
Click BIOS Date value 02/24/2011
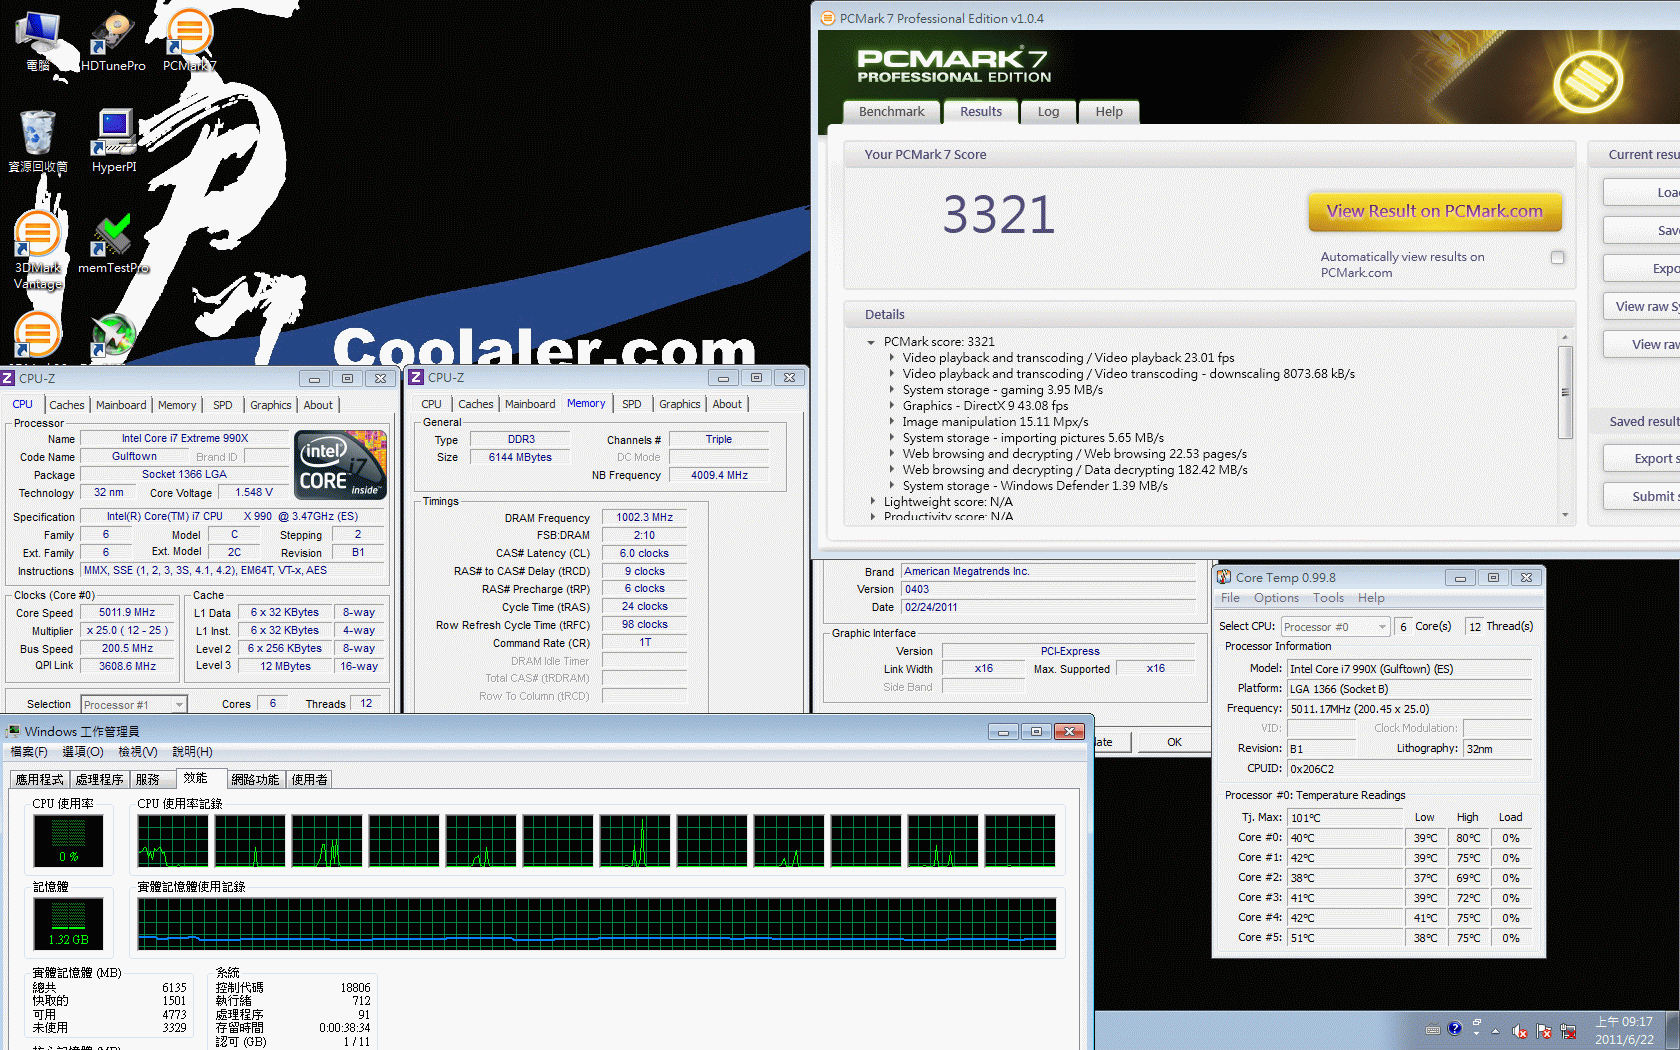pos(1049,607)
